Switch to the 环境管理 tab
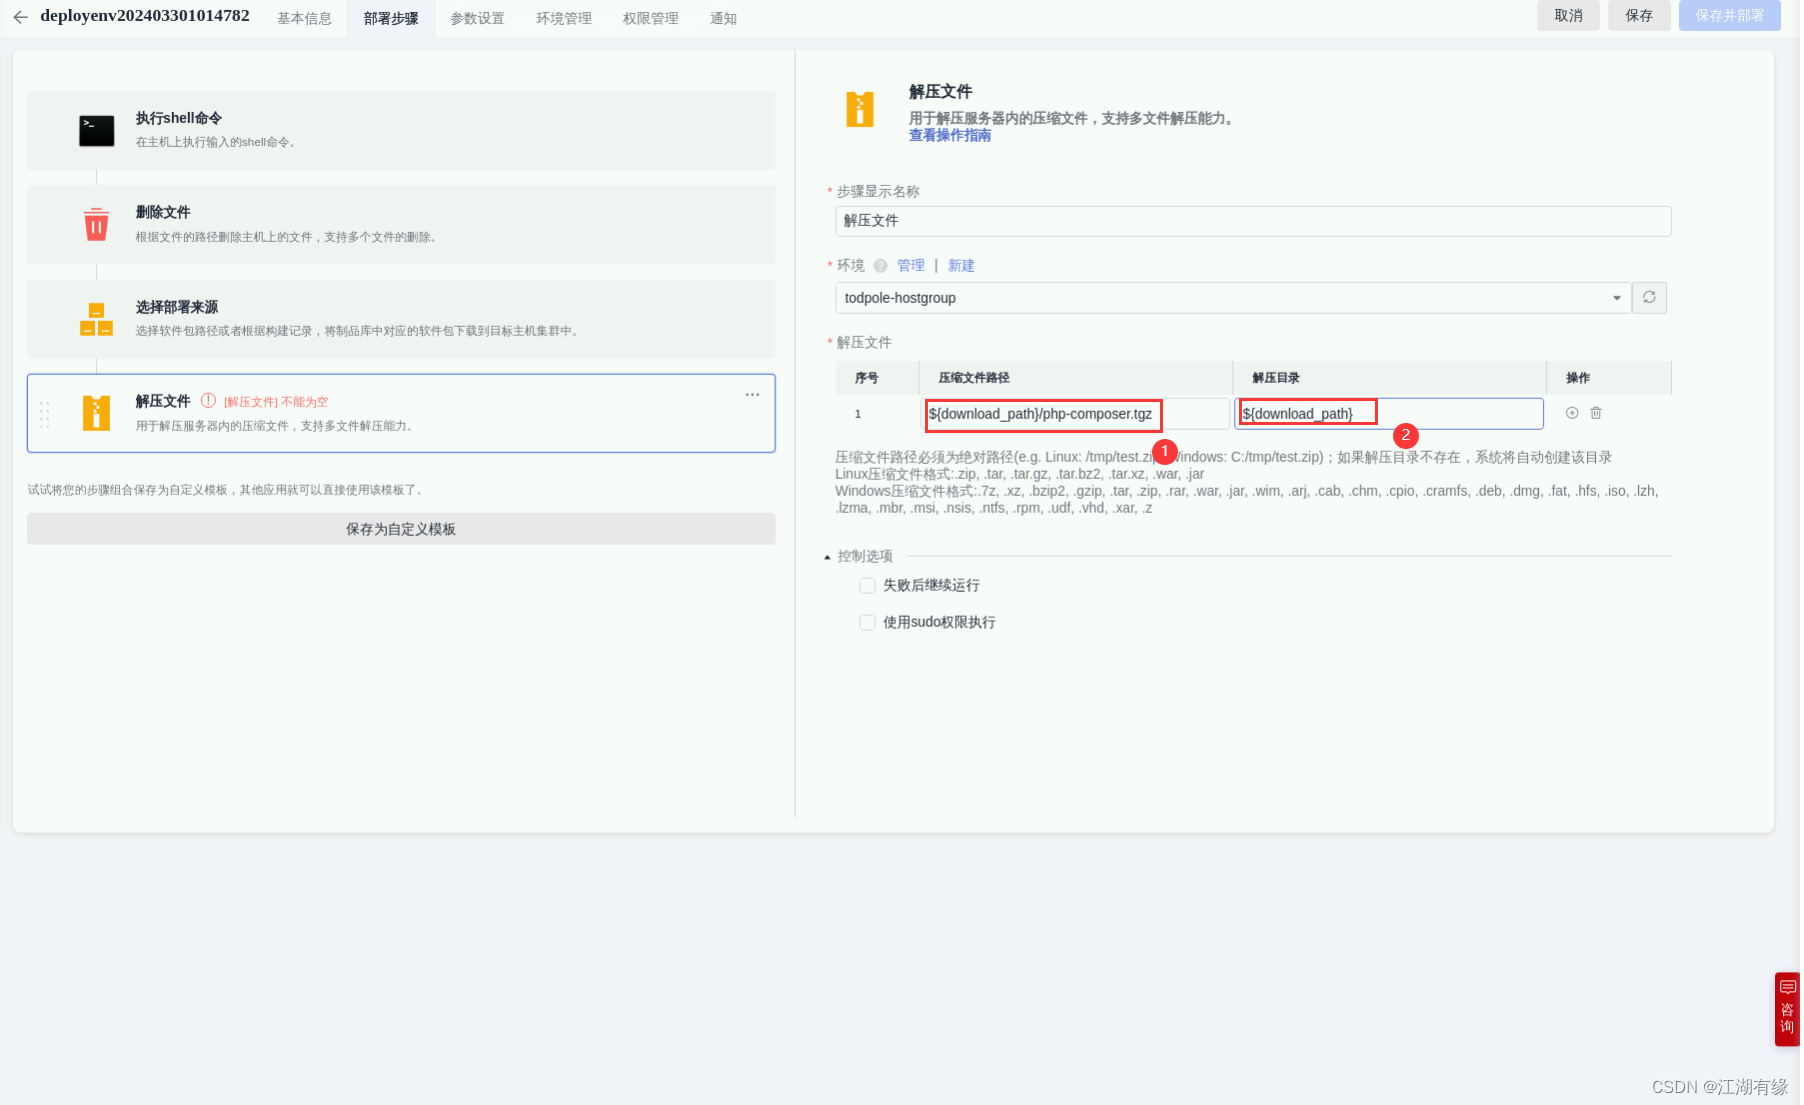The width and height of the screenshot is (1804, 1105). click(x=564, y=18)
